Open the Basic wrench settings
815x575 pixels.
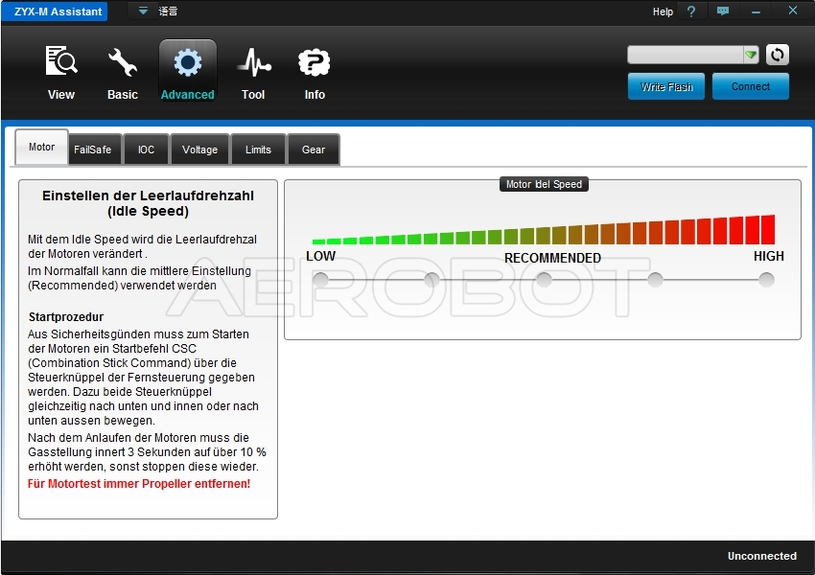[122, 63]
